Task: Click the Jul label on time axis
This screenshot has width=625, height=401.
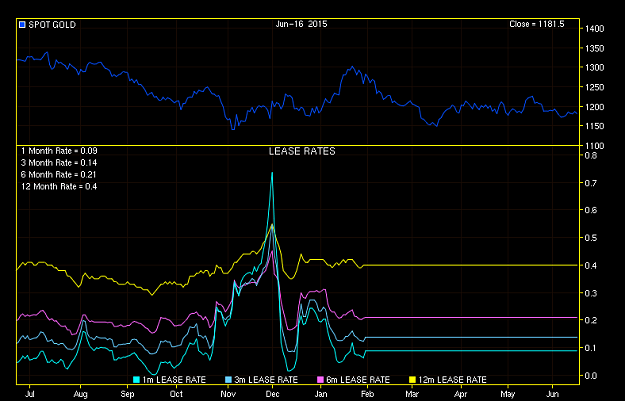Action: coord(29,394)
